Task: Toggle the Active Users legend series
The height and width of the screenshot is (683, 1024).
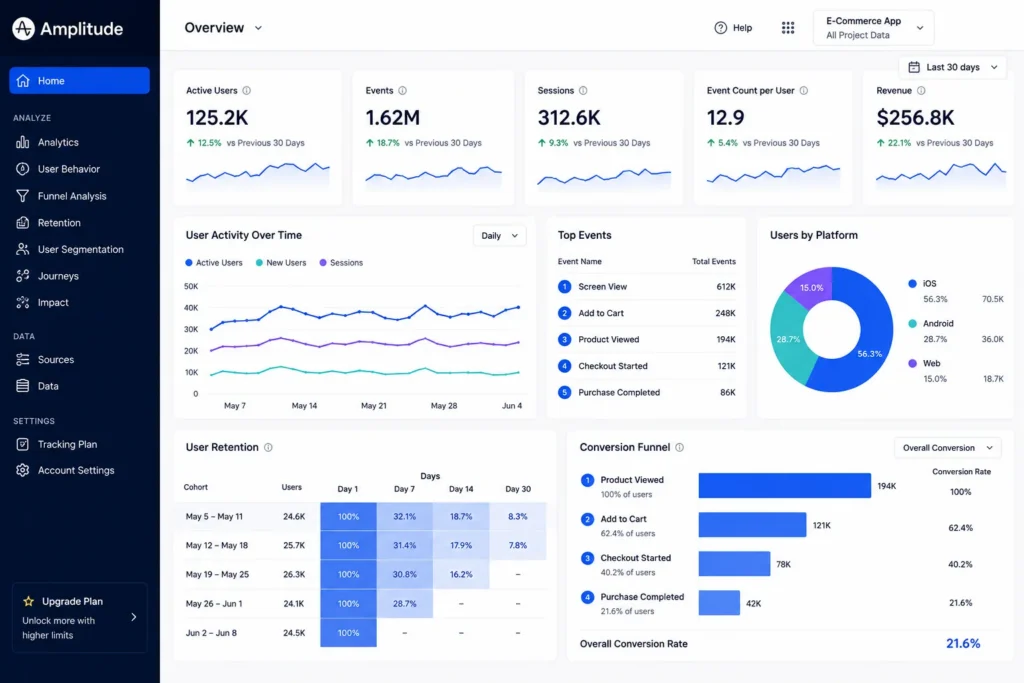Action: 214,262
